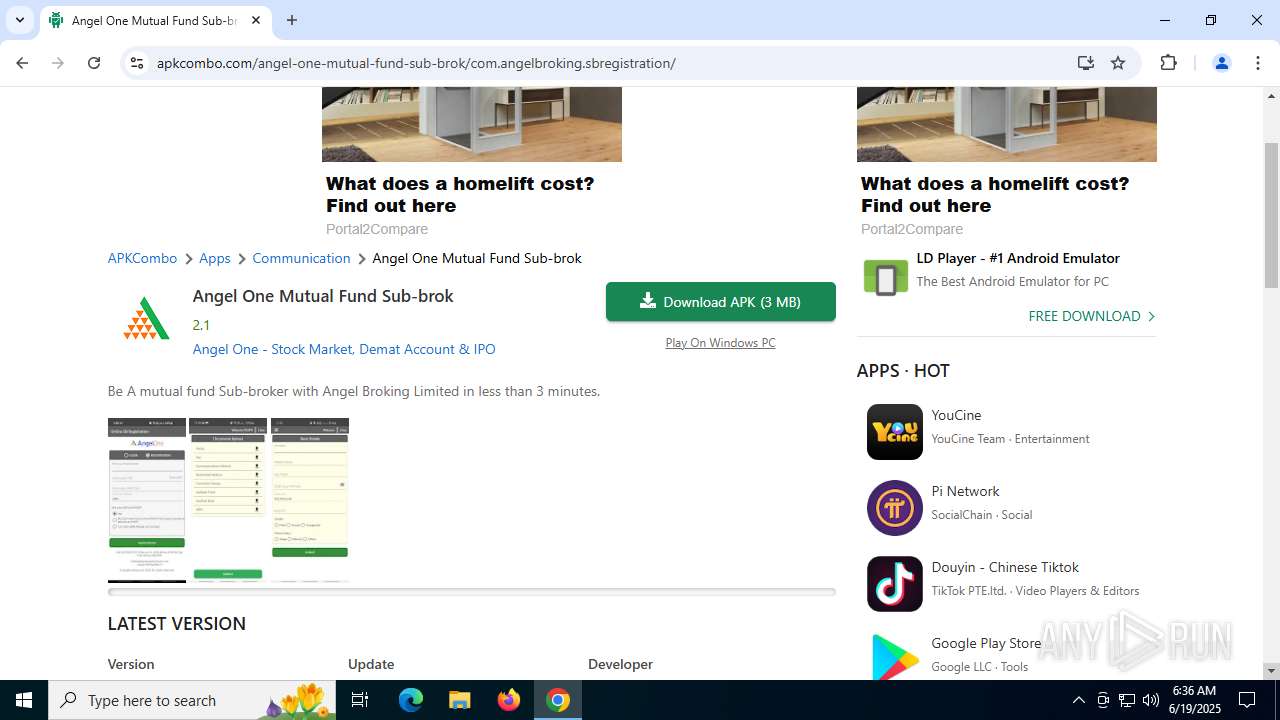Open the Extensions puzzle icon
1280x720 pixels.
click(1168, 63)
